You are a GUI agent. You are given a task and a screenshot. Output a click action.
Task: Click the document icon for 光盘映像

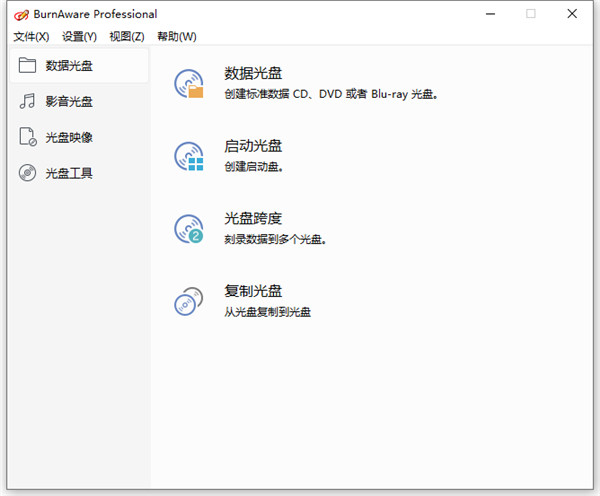click(x=28, y=137)
